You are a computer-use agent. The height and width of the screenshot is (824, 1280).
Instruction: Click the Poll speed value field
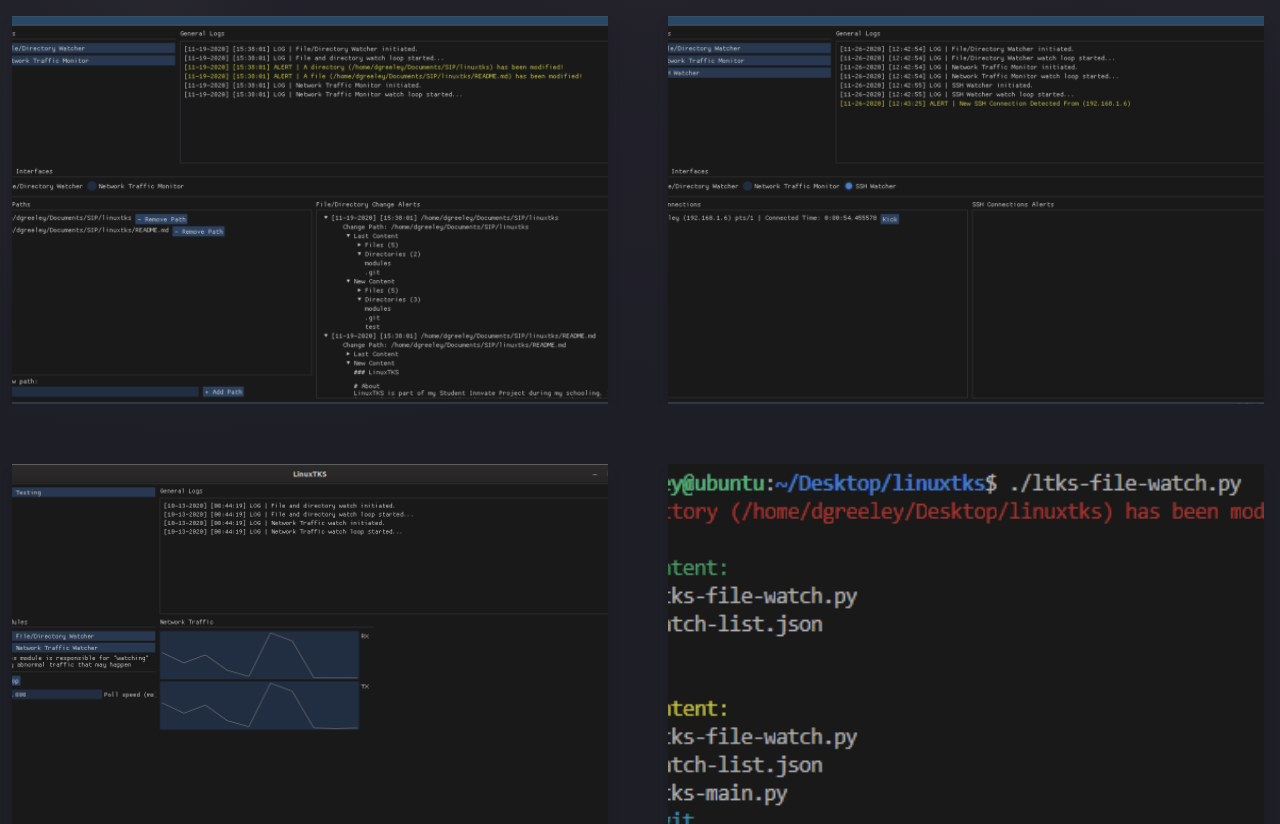point(57,694)
